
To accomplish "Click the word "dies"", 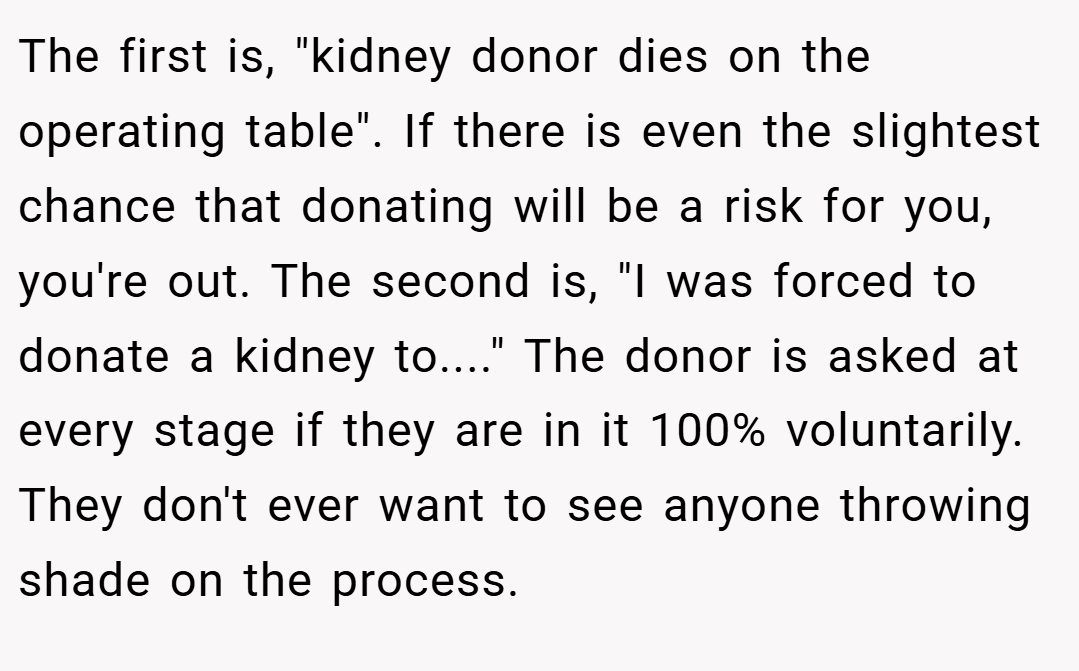I will coord(663,56).
